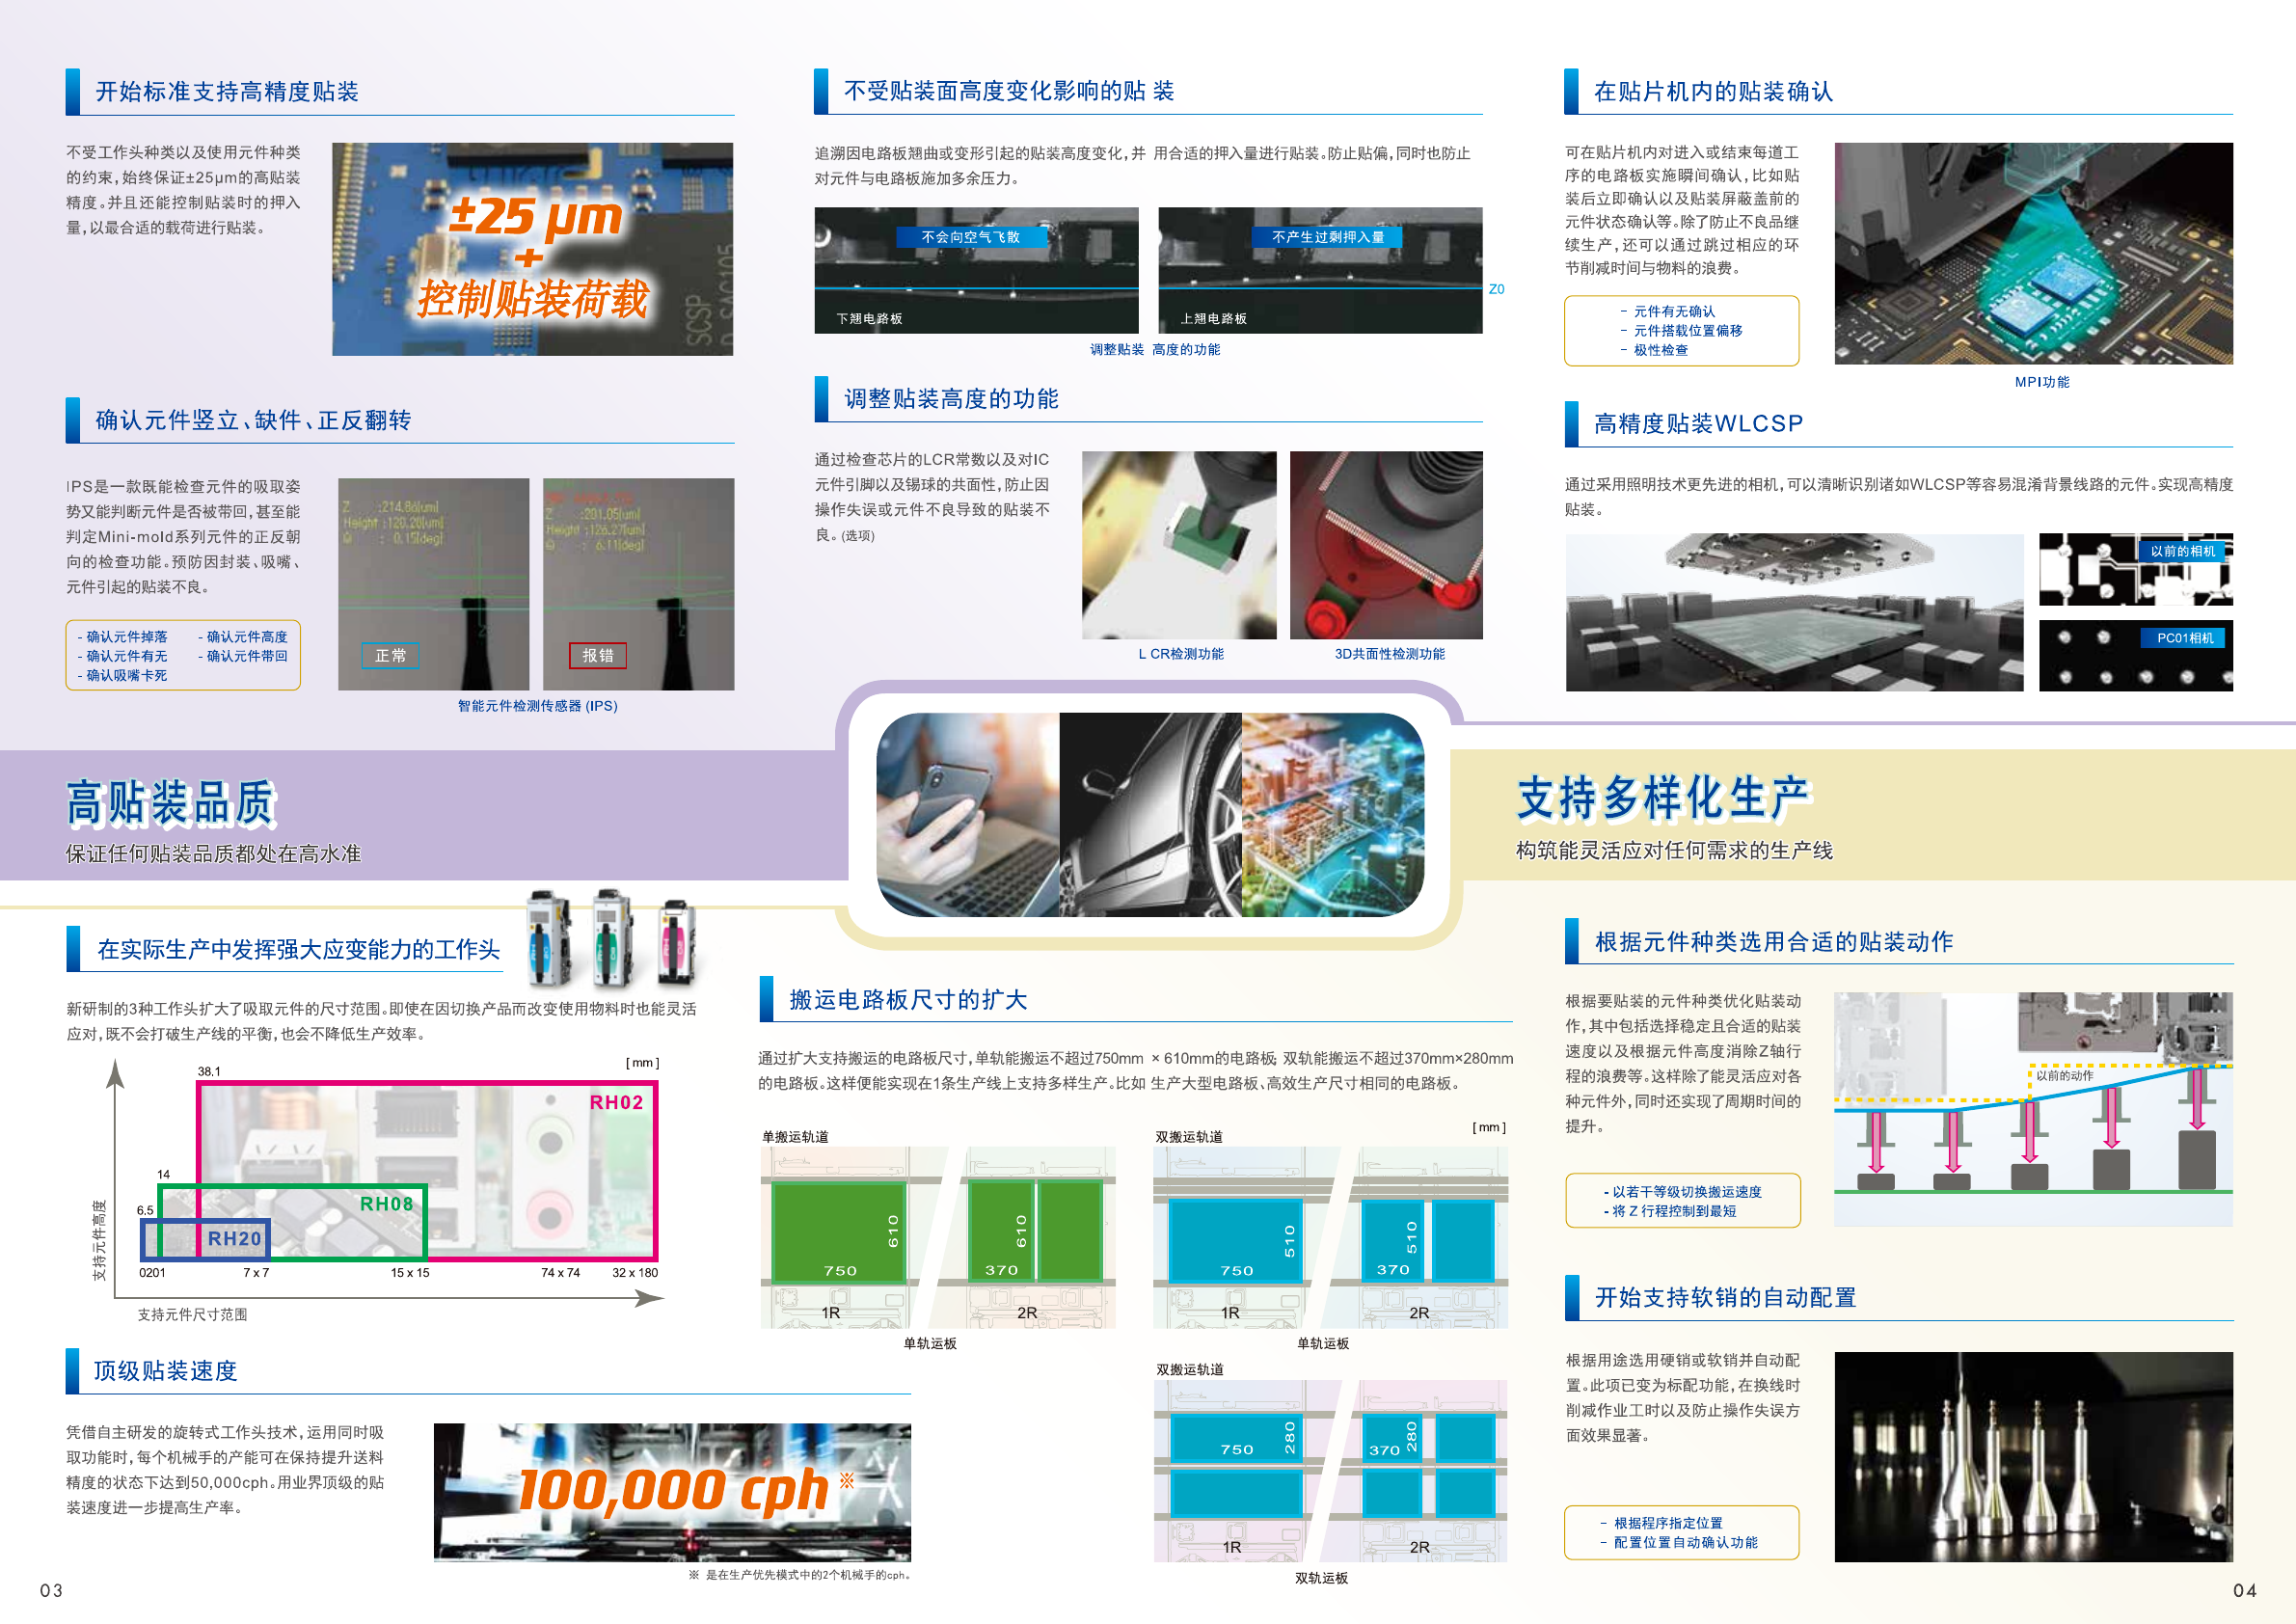
Task: Click the RH08 green range label
Action: [386, 1204]
